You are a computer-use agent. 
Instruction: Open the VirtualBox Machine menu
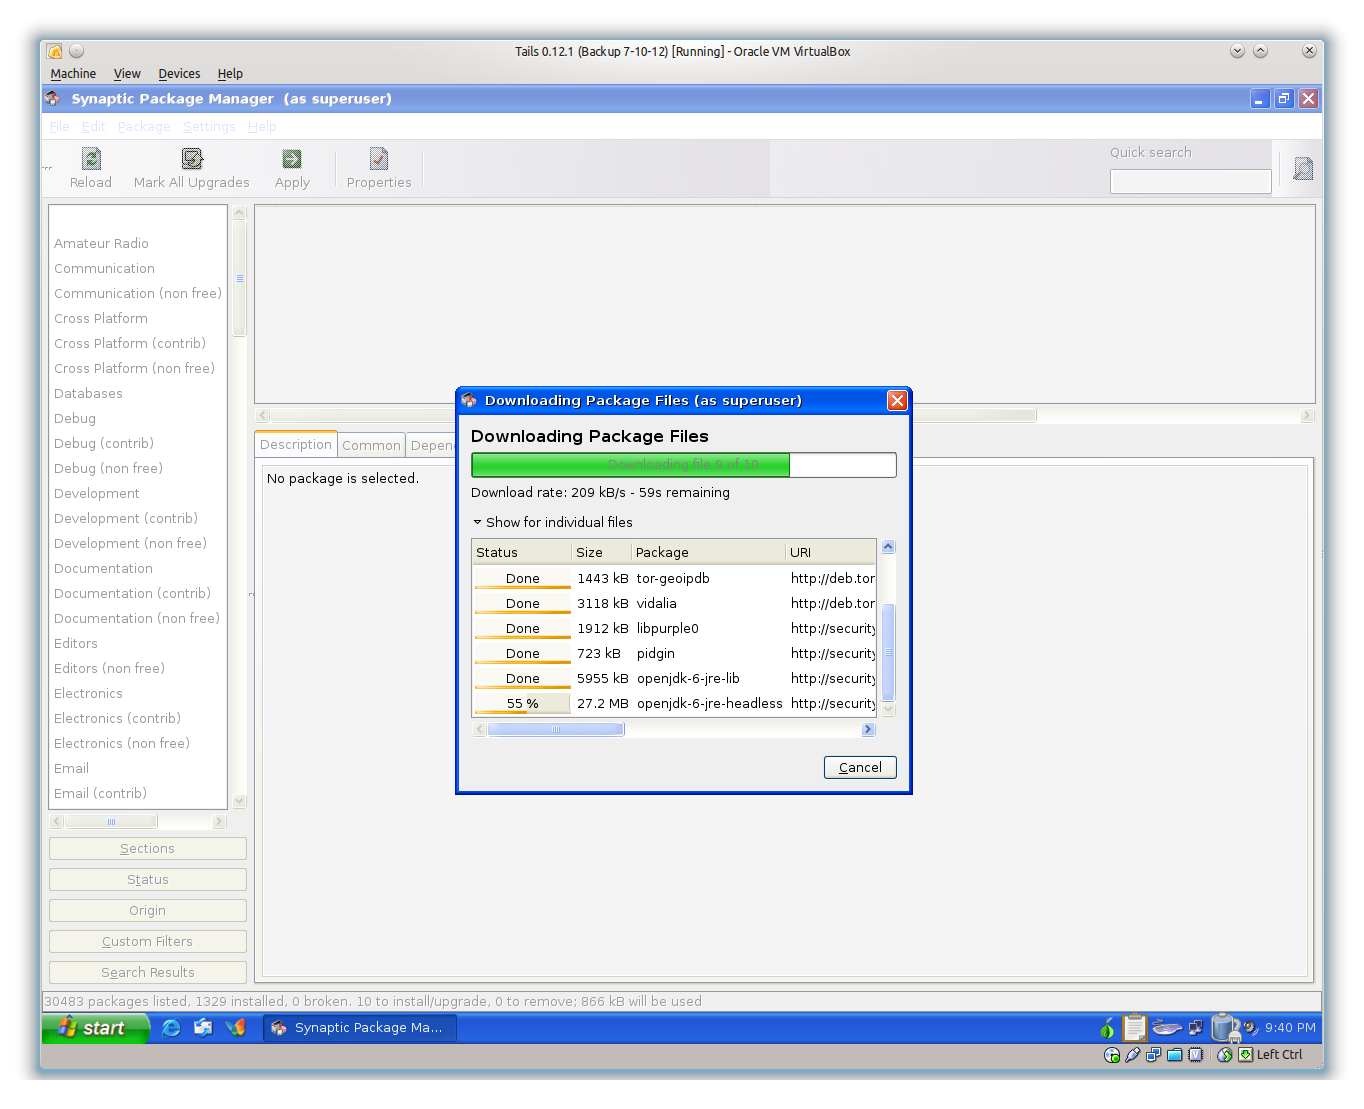(x=73, y=74)
